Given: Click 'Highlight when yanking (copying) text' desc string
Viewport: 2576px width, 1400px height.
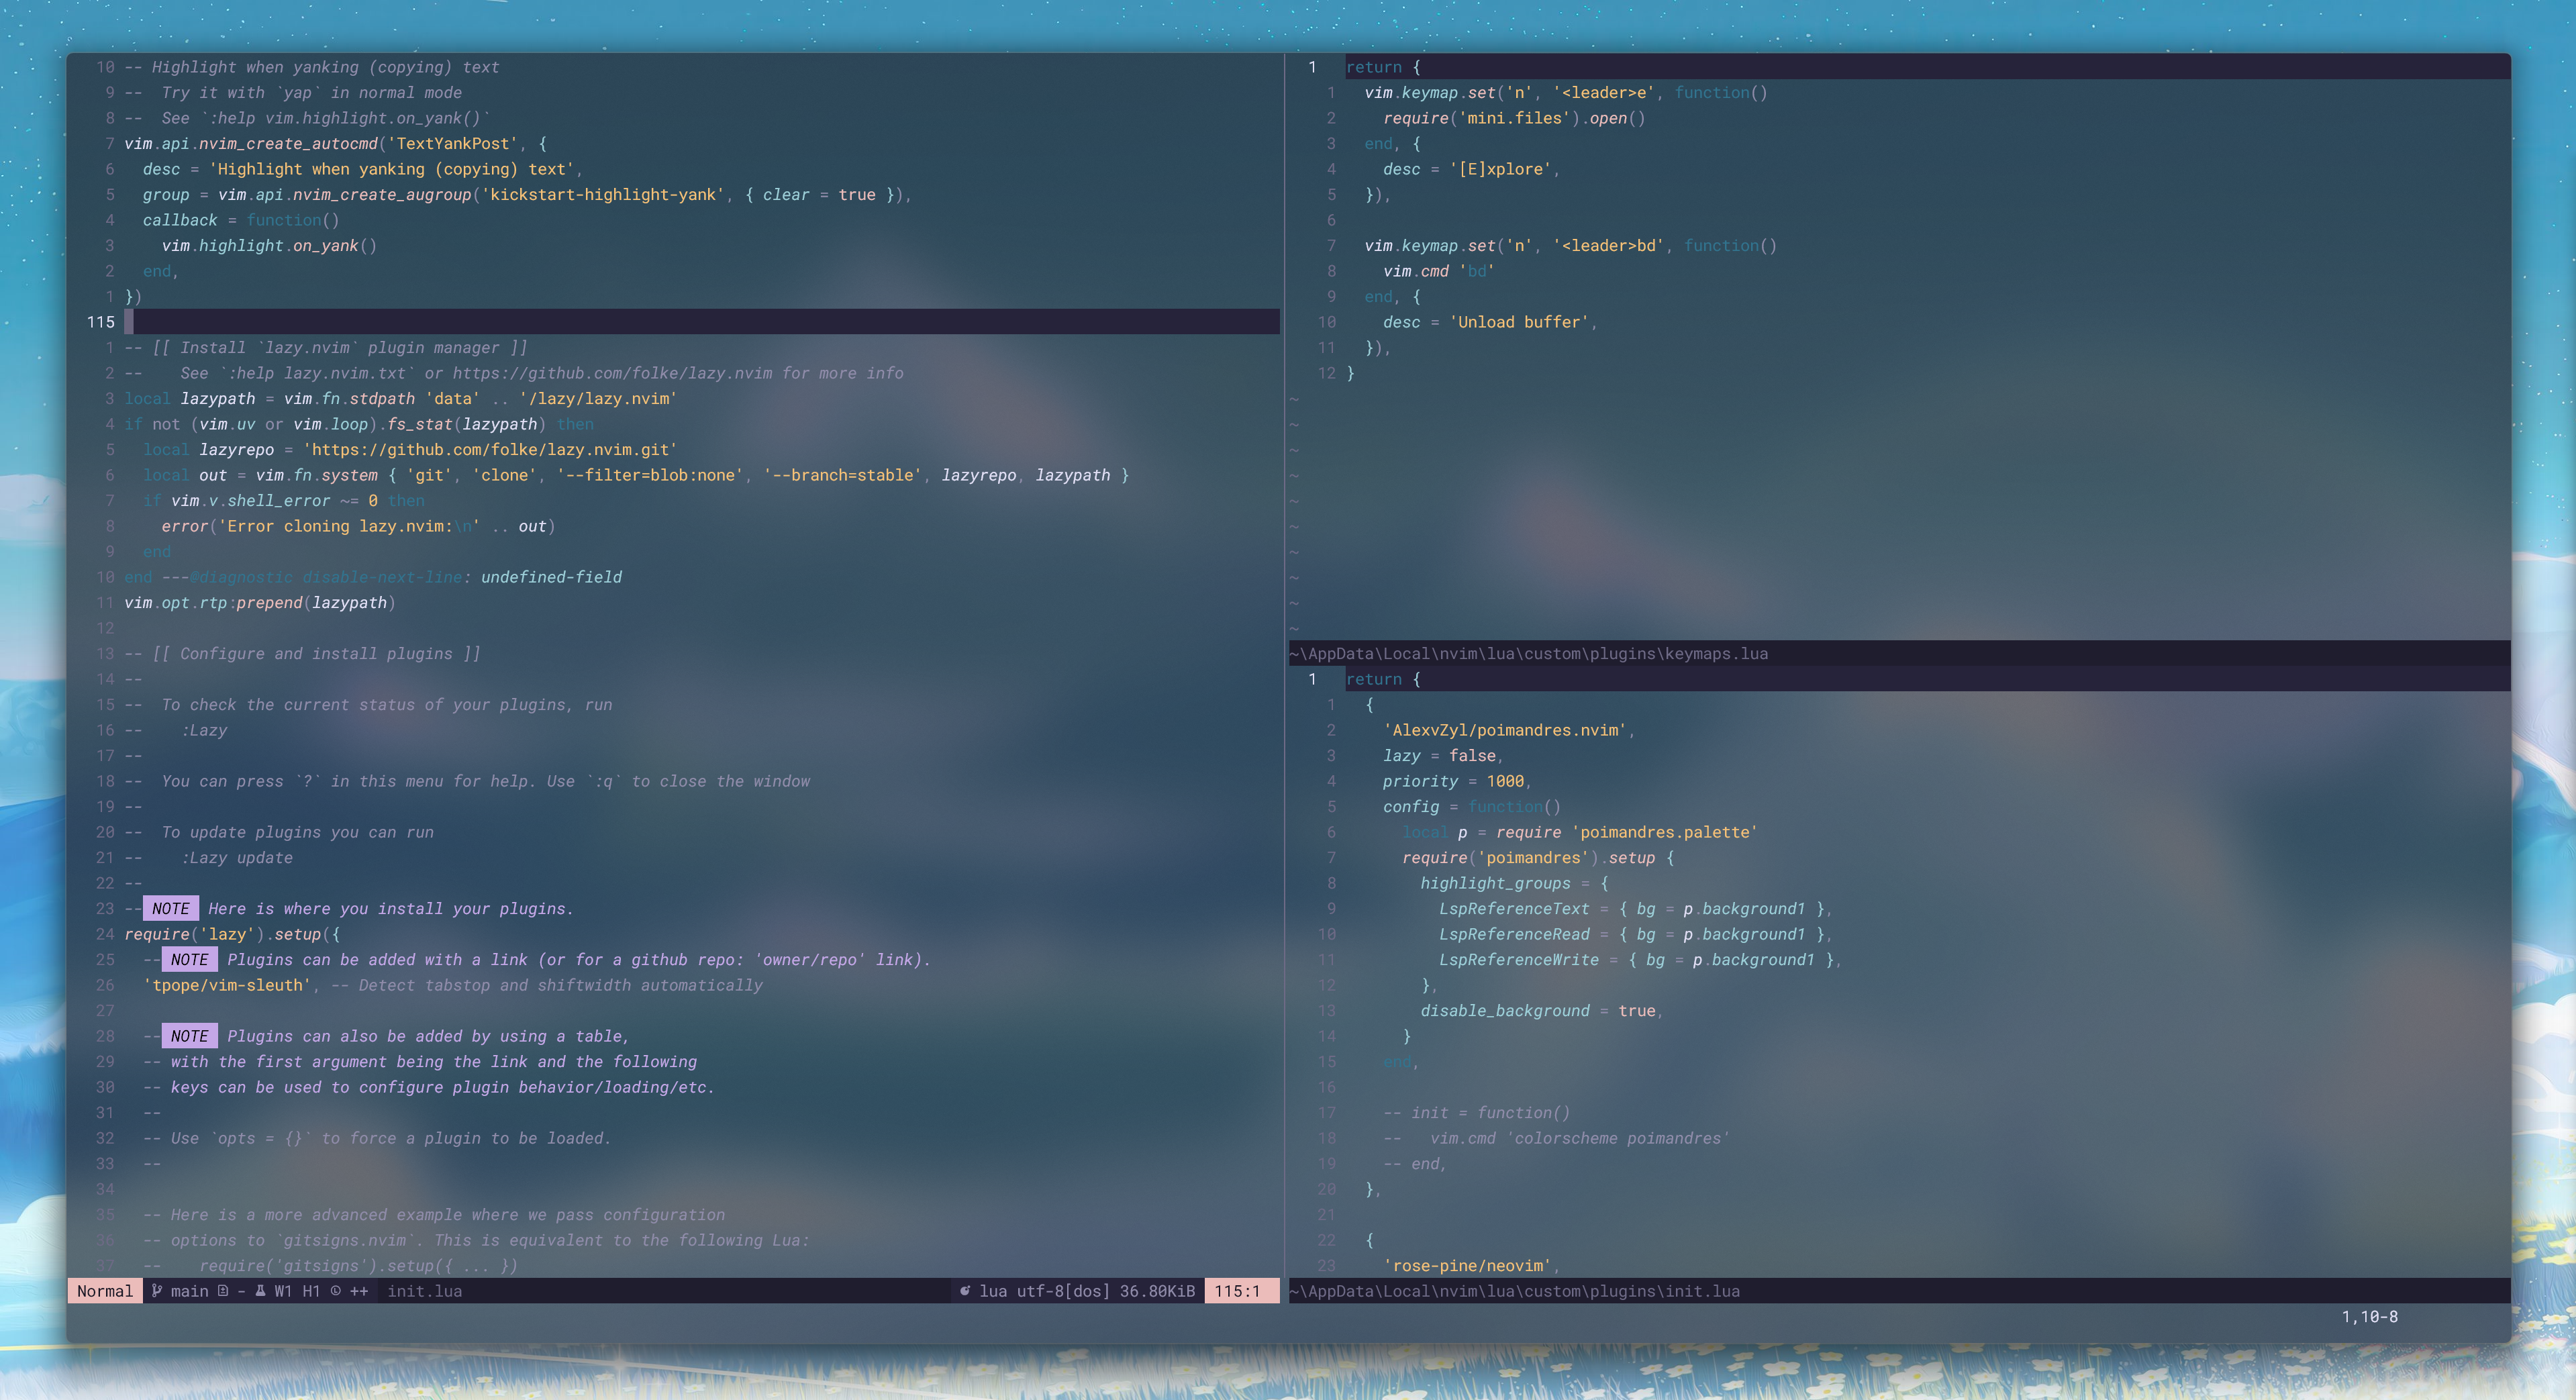Looking at the screenshot, I should 392,169.
